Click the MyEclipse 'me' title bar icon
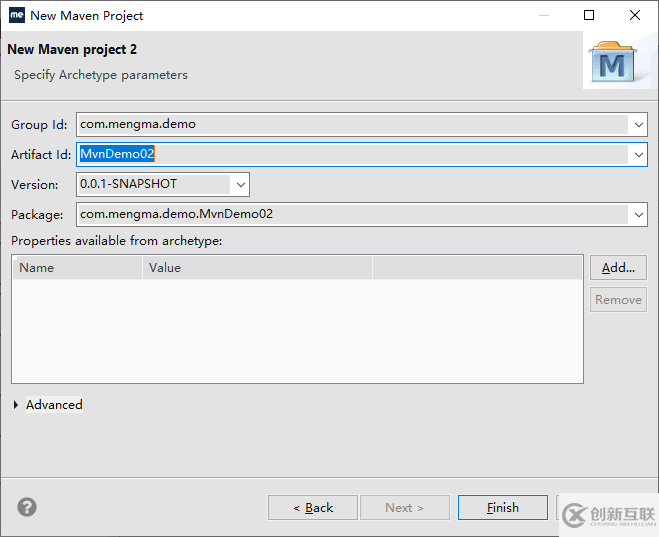The image size is (659, 537). point(16,15)
